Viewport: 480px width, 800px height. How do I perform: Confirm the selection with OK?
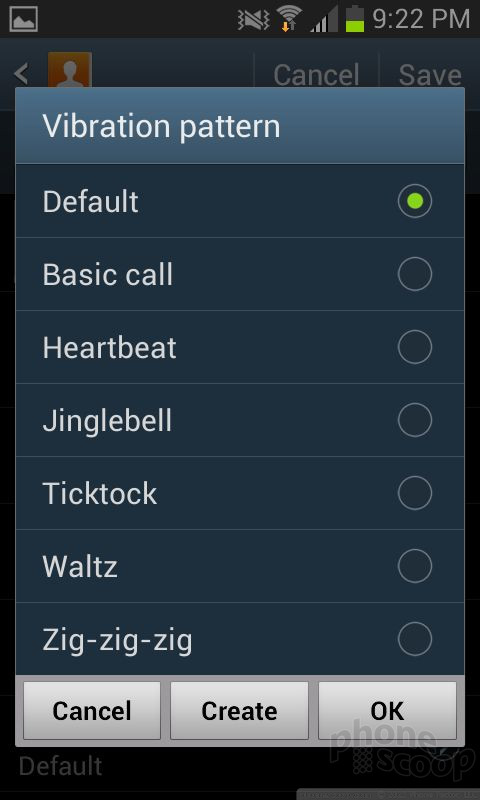[x=387, y=711]
